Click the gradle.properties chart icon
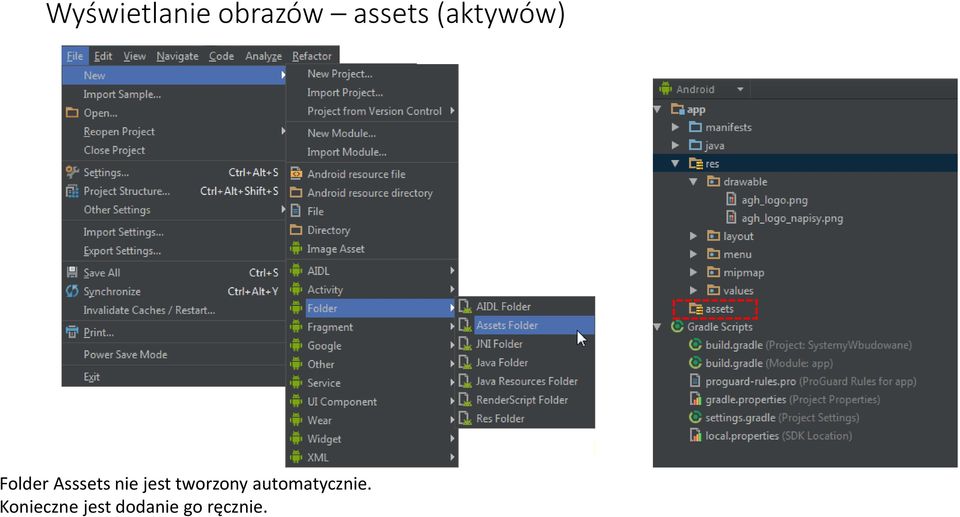Screen dimensions: 960x517 tap(696, 399)
